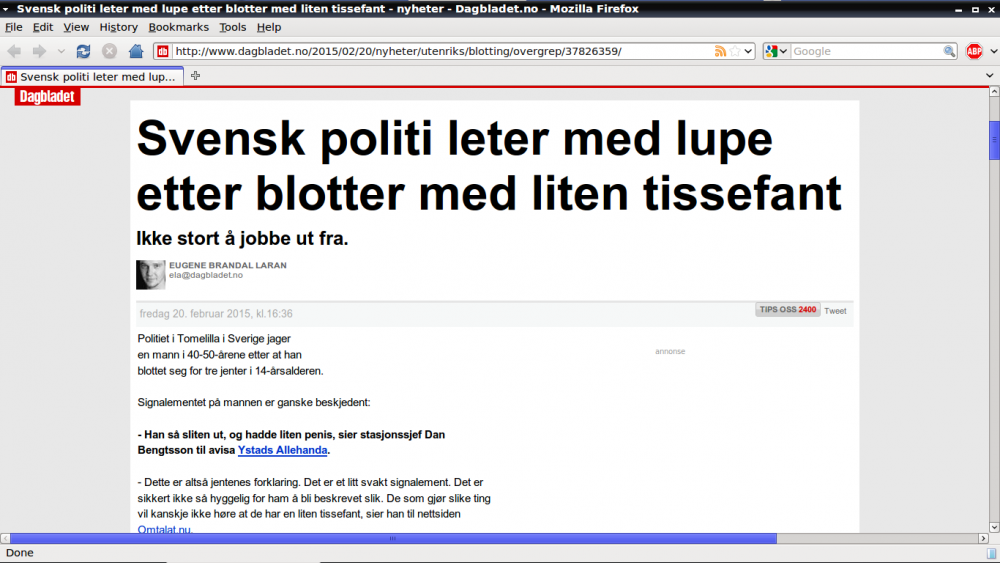The height and width of the screenshot is (563, 1000).
Task: Expand the address bar URL history dropdown
Action: [x=749, y=51]
